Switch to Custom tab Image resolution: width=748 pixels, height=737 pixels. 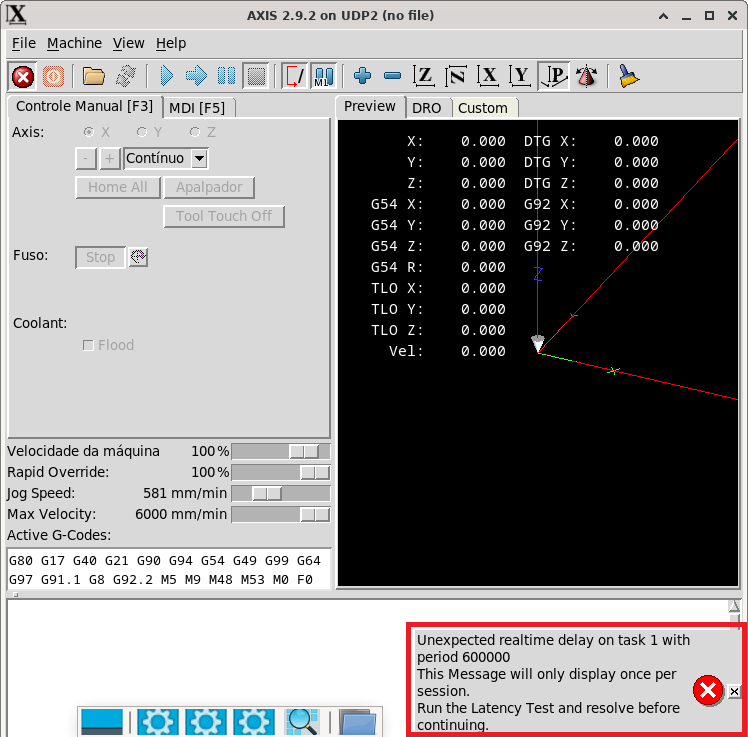483,108
